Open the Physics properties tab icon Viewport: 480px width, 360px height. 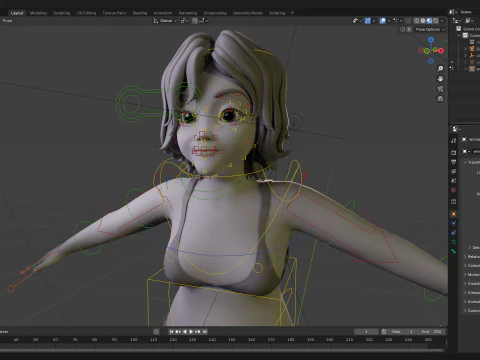[x=453, y=223]
